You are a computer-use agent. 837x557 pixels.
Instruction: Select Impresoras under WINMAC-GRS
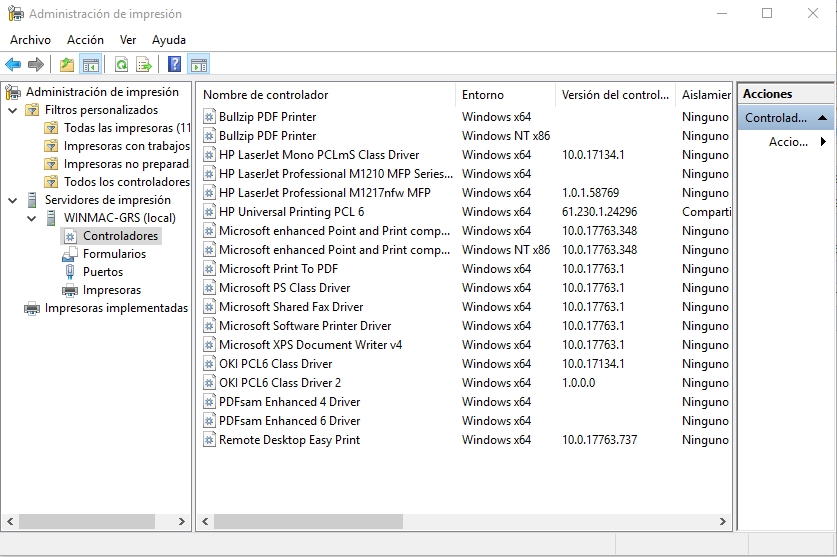112,290
